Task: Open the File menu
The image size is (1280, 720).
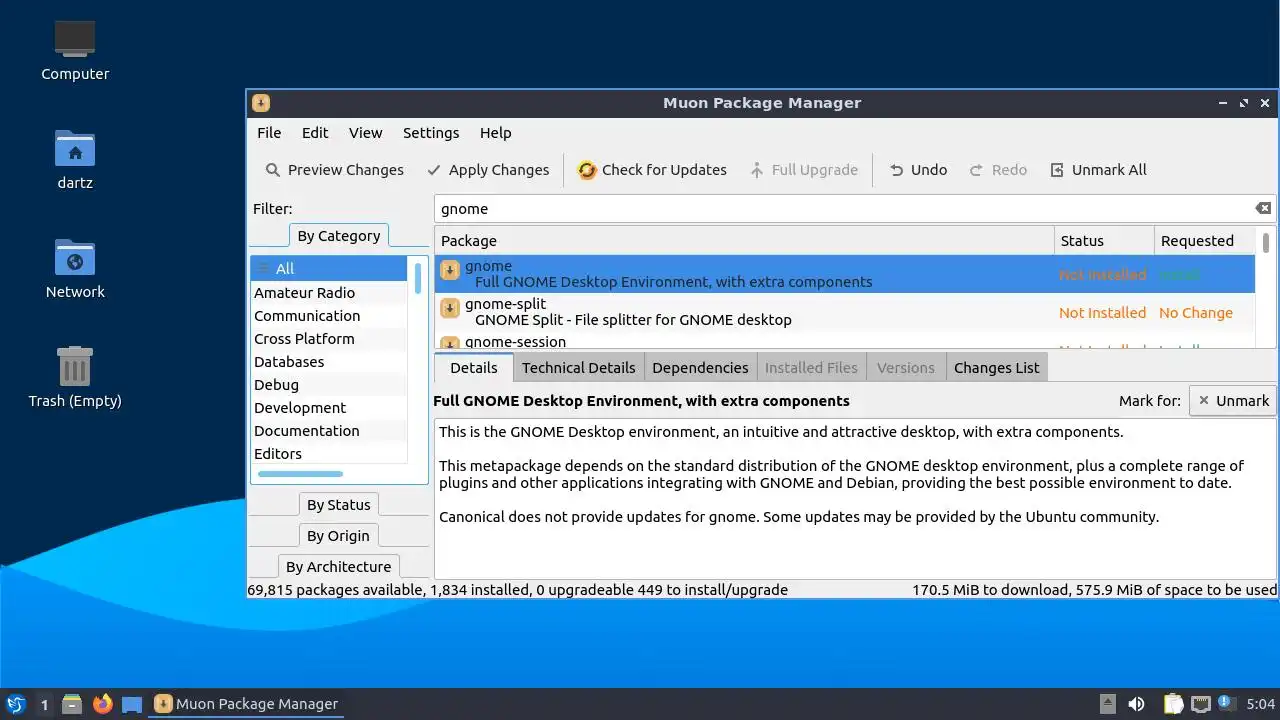Action: pos(269,133)
